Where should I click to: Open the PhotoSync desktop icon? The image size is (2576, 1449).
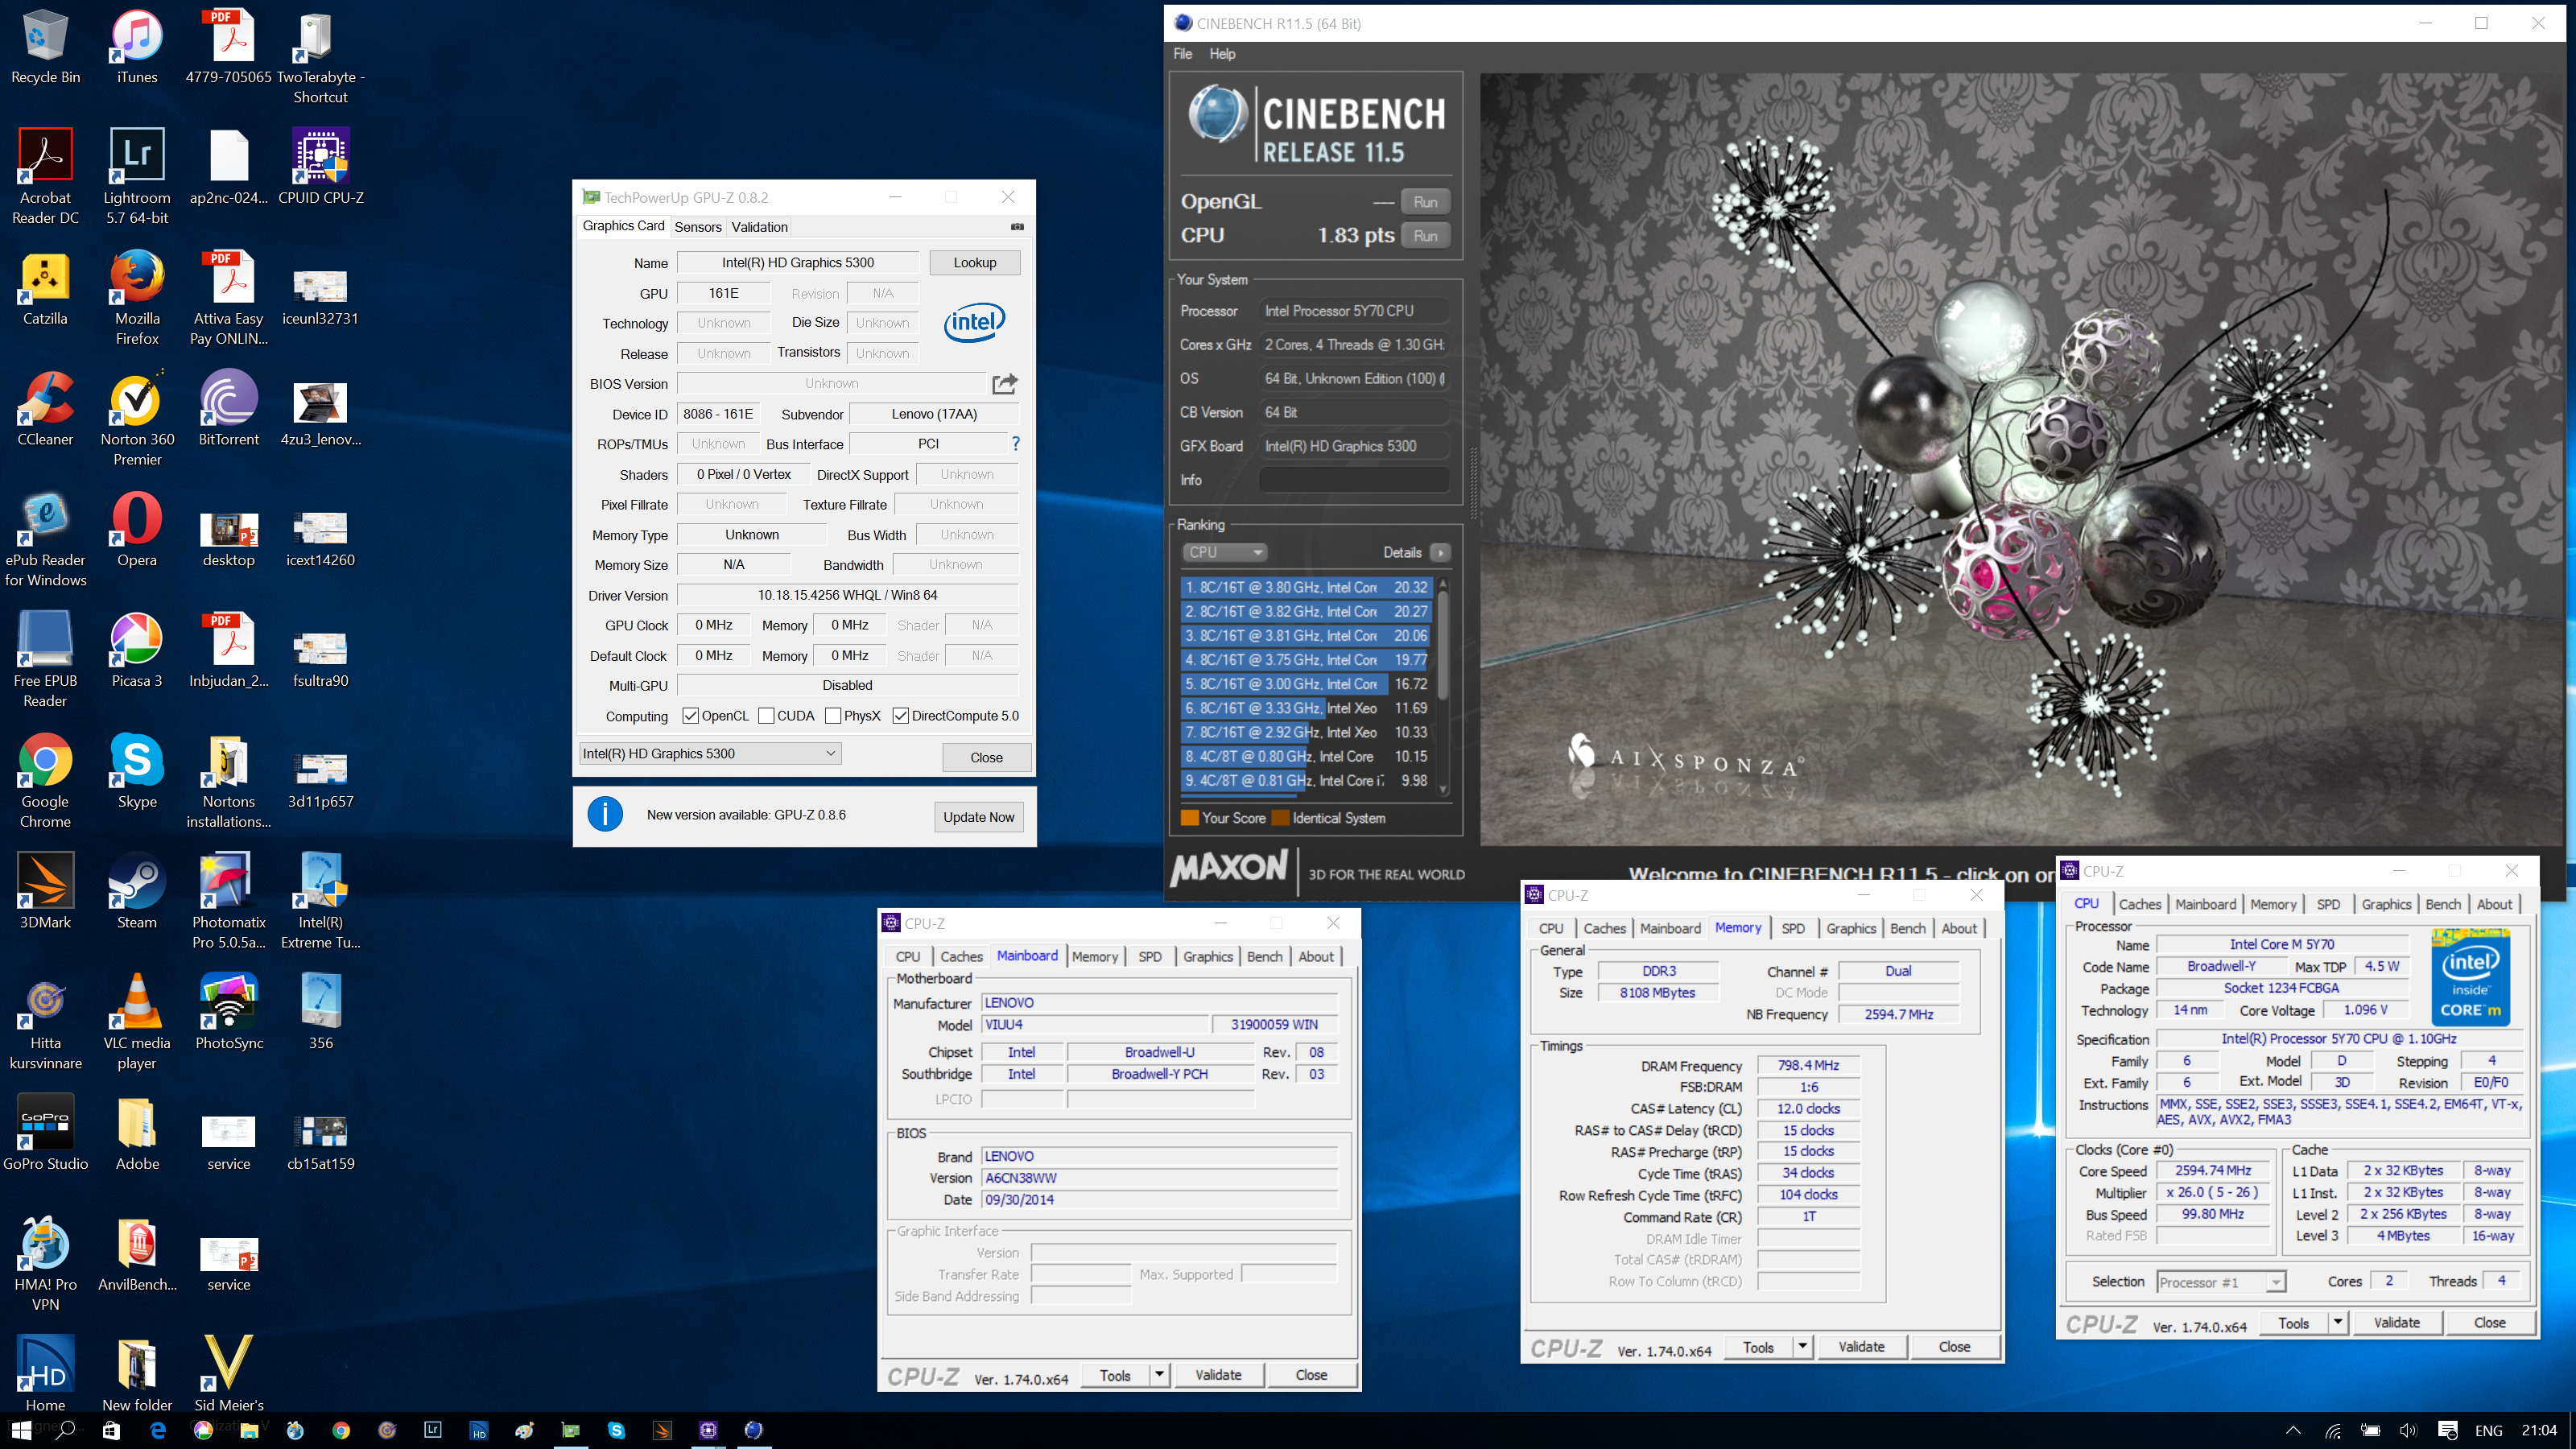(x=229, y=1012)
